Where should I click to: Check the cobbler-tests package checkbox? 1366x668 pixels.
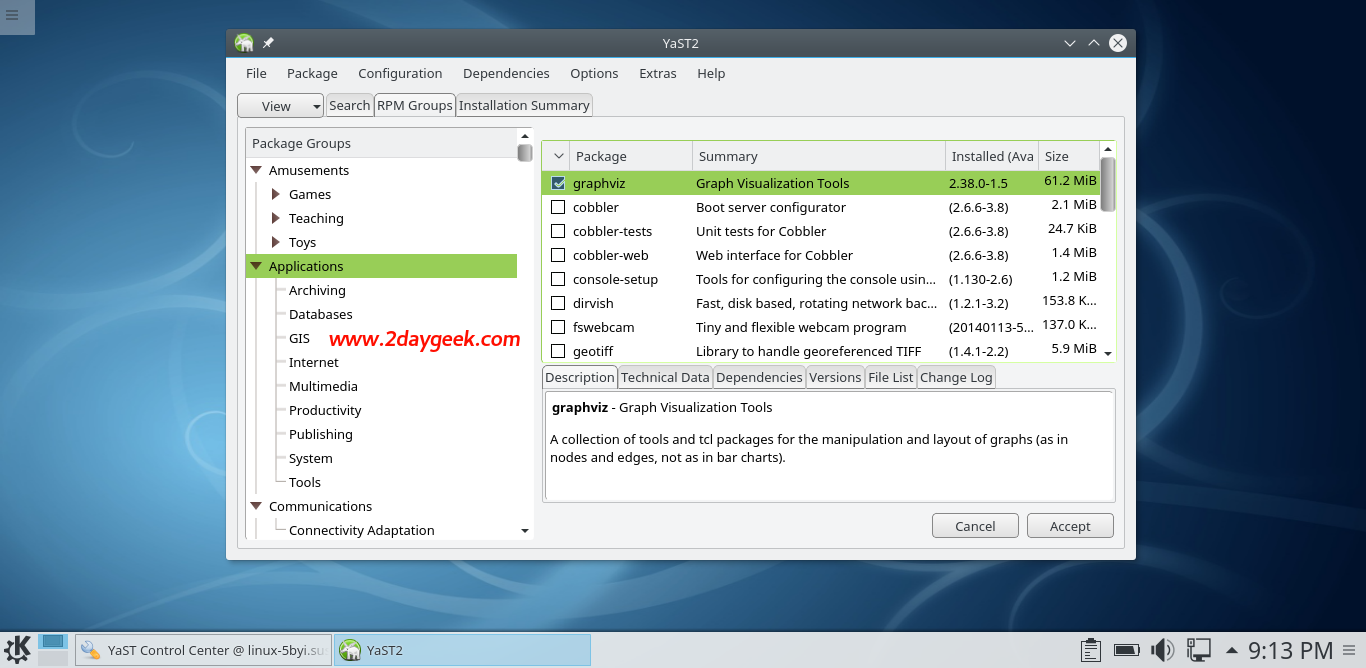coord(558,231)
